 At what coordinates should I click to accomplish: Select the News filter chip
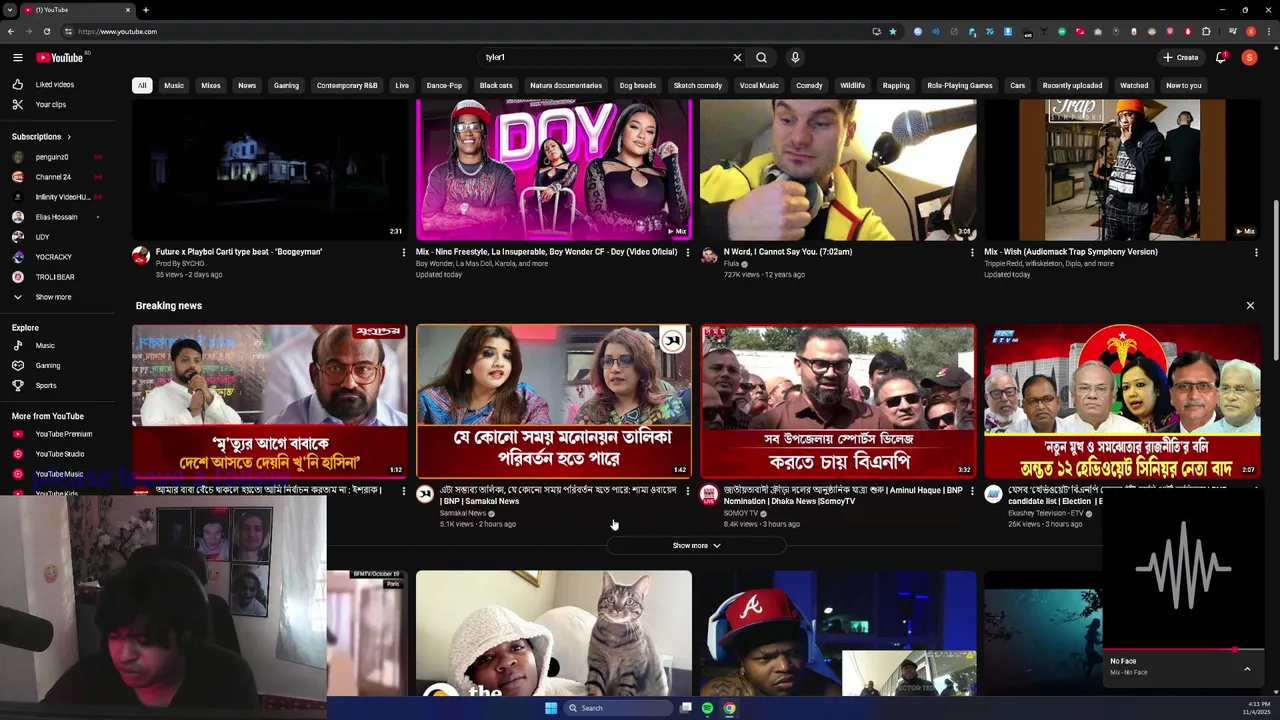247,86
